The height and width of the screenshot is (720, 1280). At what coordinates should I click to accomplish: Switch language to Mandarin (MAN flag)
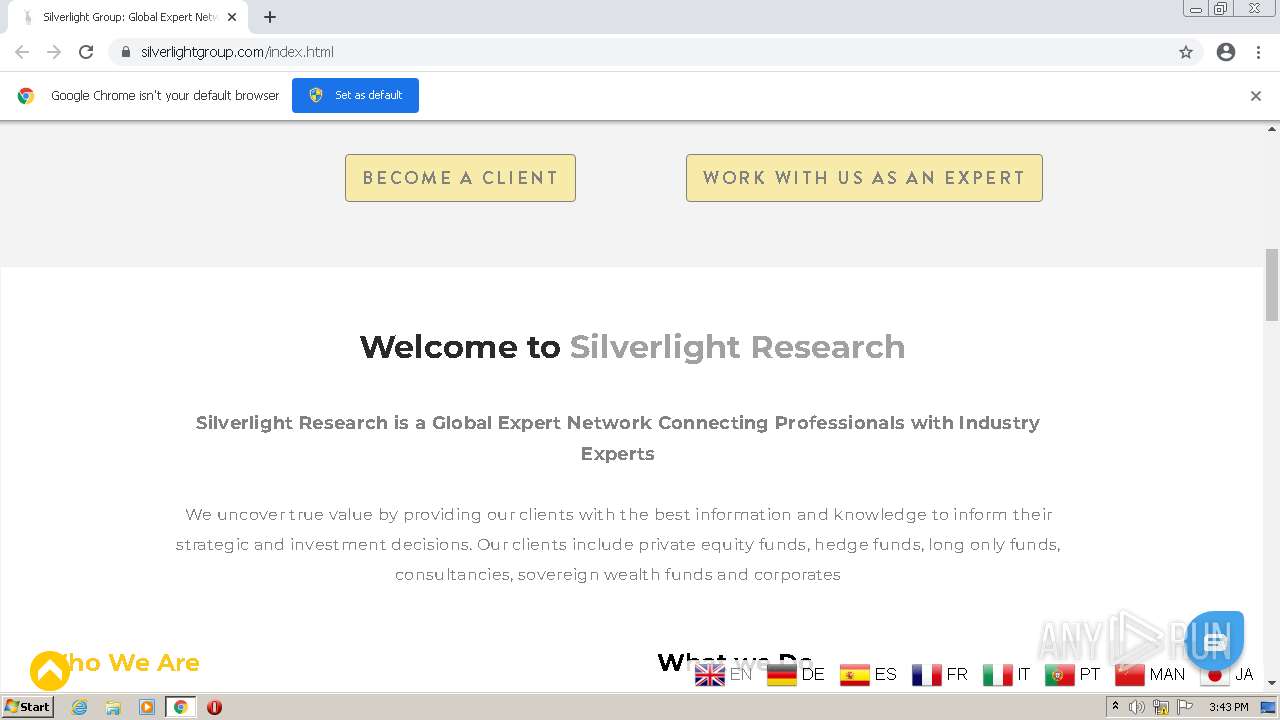(x=1150, y=675)
